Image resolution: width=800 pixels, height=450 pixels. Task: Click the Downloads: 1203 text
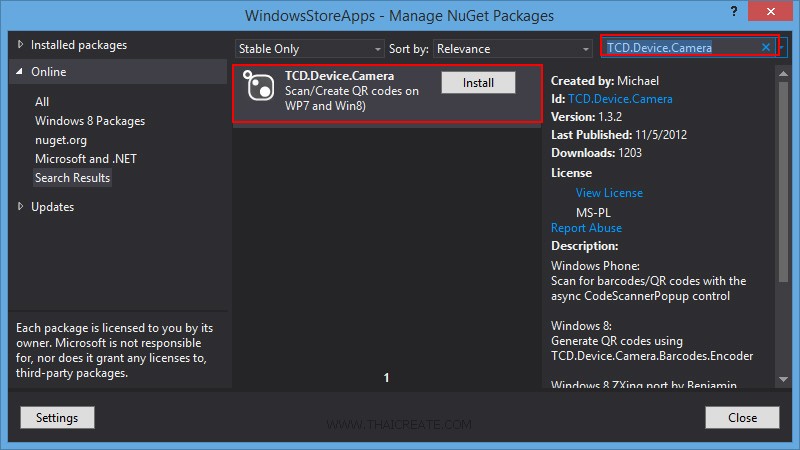point(596,153)
